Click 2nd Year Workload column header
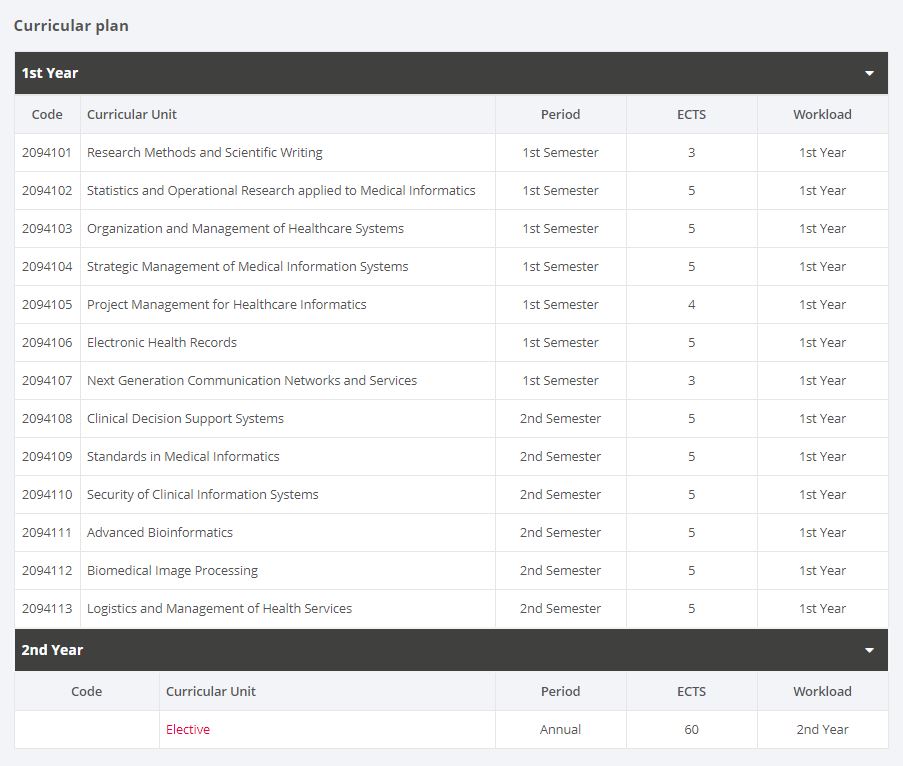Image resolution: width=903 pixels, height=766 pixels. (822, 692)
